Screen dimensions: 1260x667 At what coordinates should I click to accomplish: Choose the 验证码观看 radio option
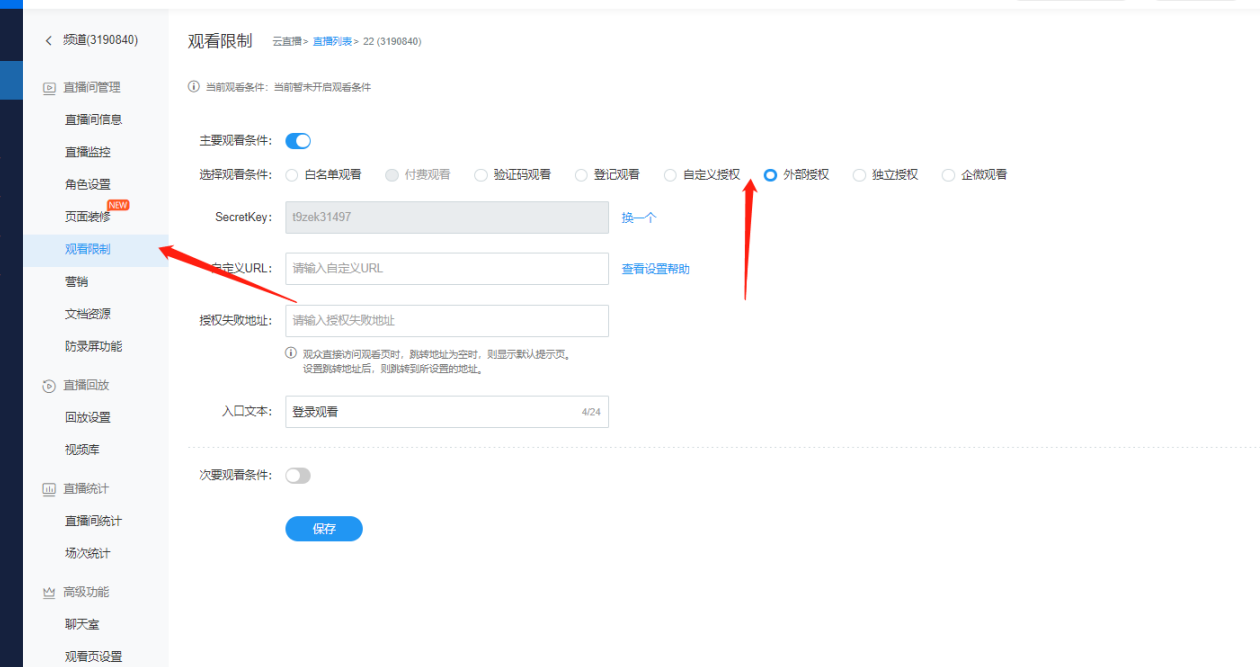(x=481, y=175)
